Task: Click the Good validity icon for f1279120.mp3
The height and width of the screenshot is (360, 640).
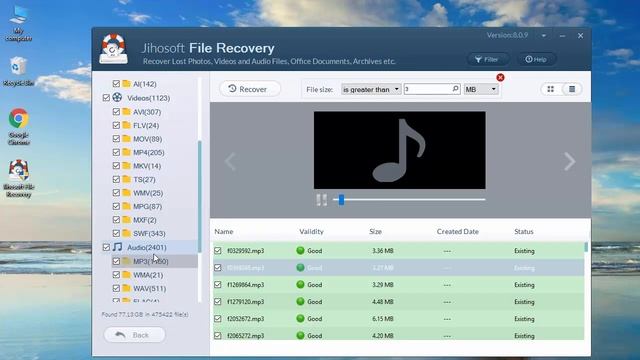Action: [300, 302]
